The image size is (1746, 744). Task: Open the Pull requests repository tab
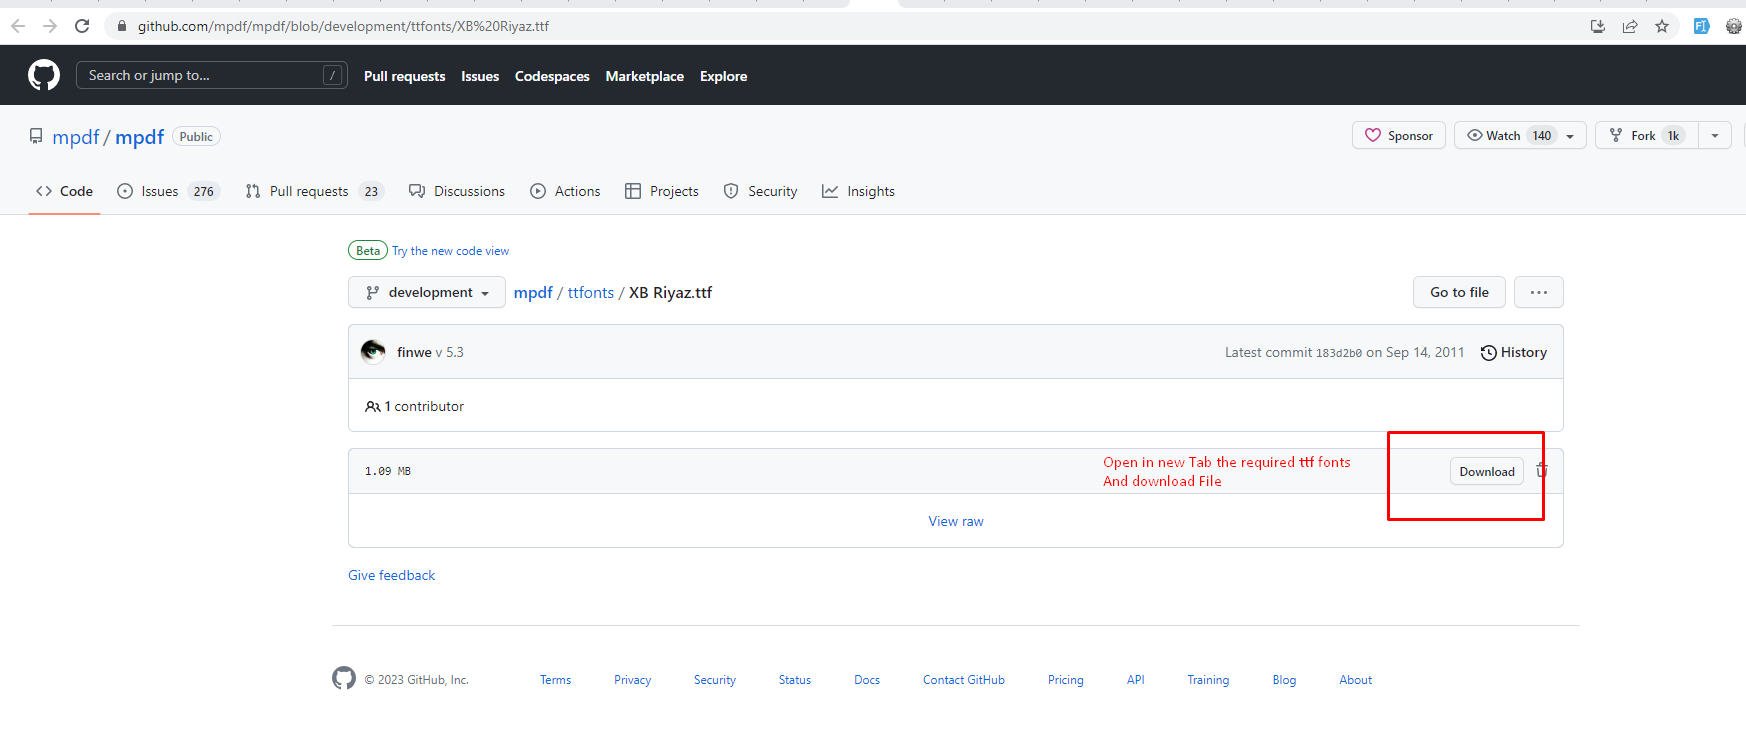[313, 191]
